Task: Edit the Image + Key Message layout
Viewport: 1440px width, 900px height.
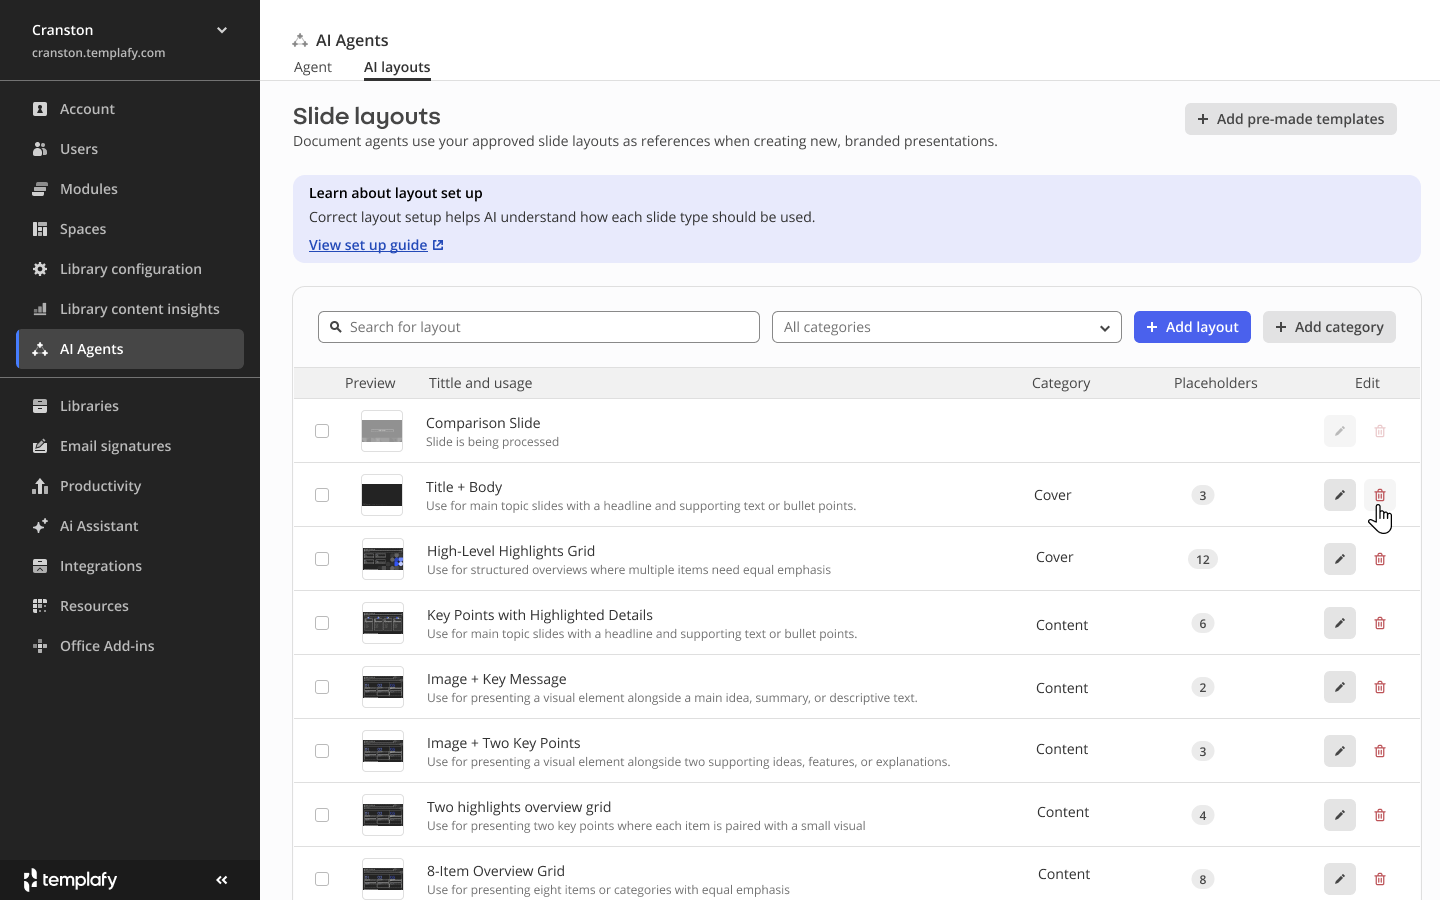Action: [x=1340, y=687]
